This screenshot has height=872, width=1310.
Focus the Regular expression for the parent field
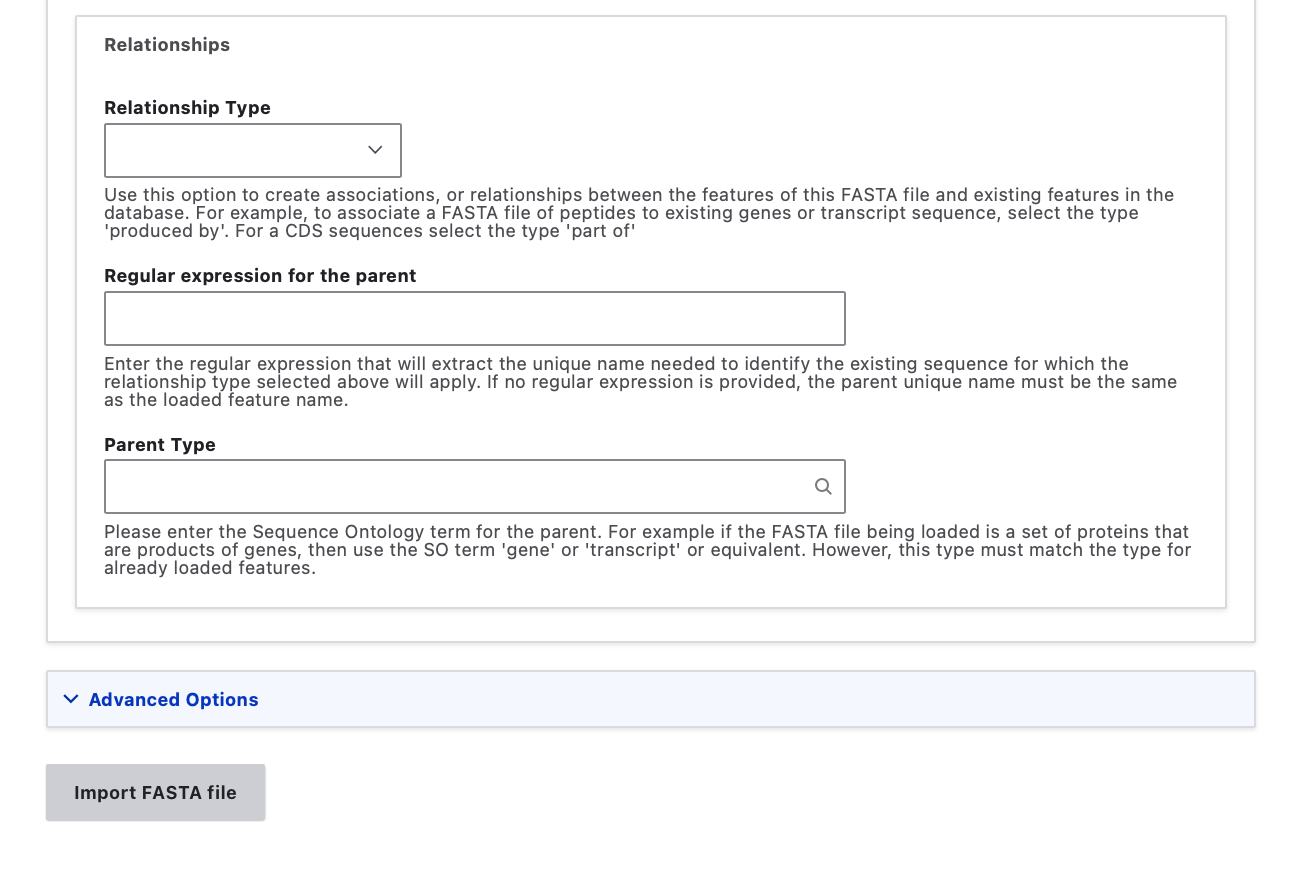475,318
